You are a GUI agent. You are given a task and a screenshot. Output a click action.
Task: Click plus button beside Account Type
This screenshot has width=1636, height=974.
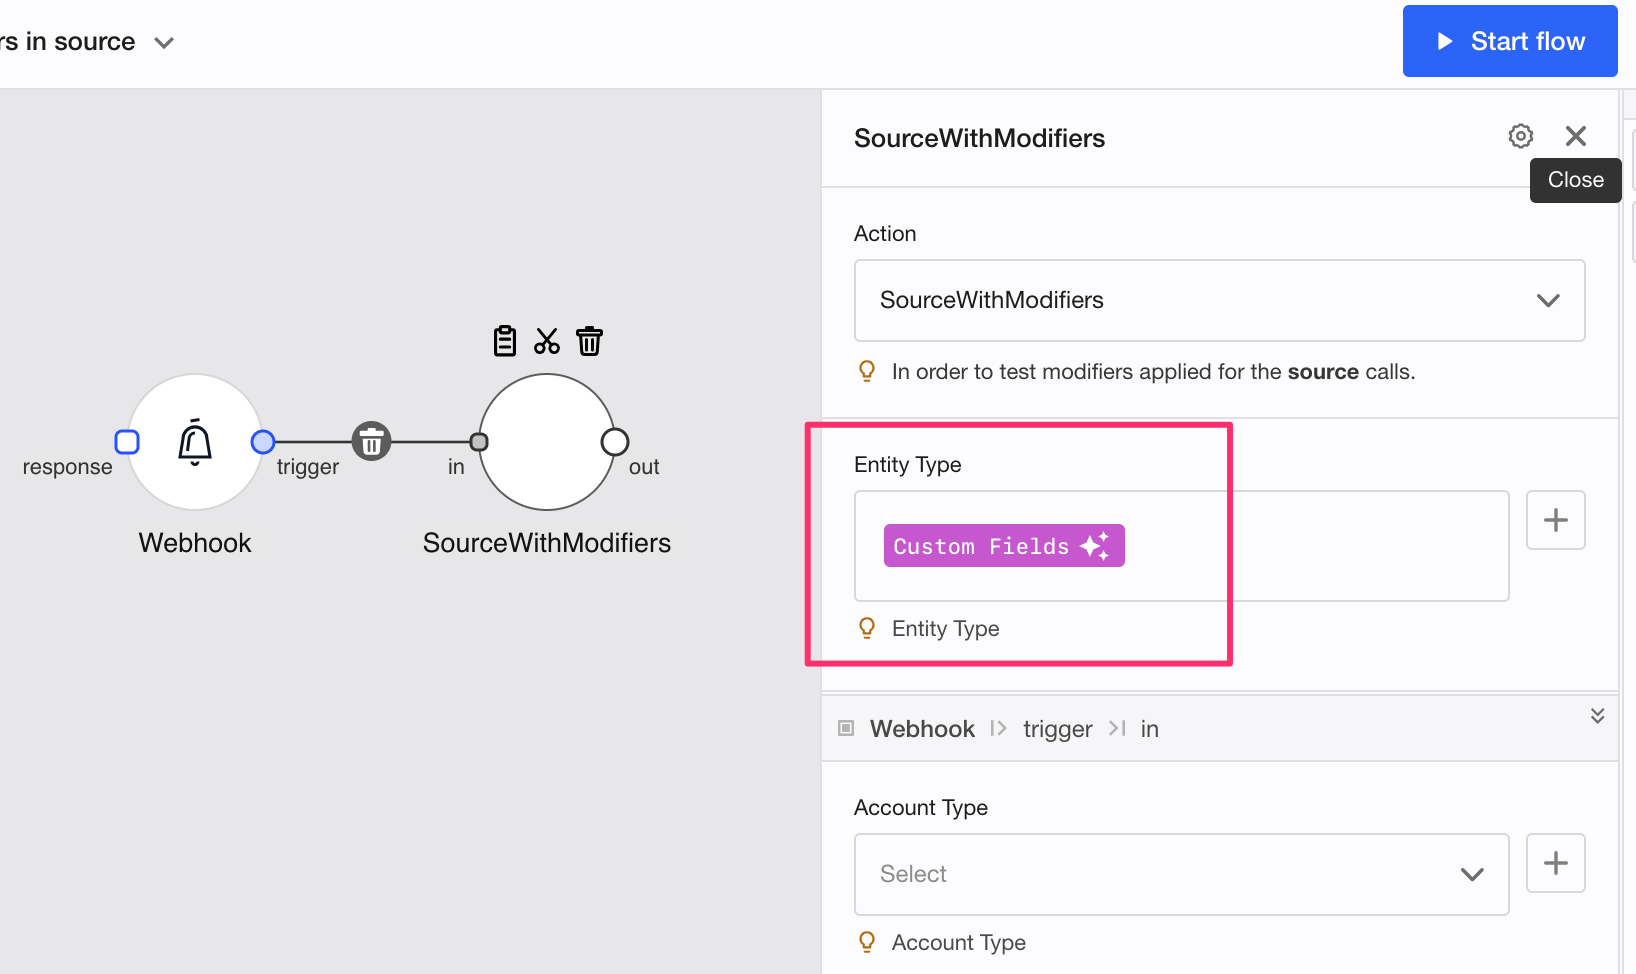1555,863
